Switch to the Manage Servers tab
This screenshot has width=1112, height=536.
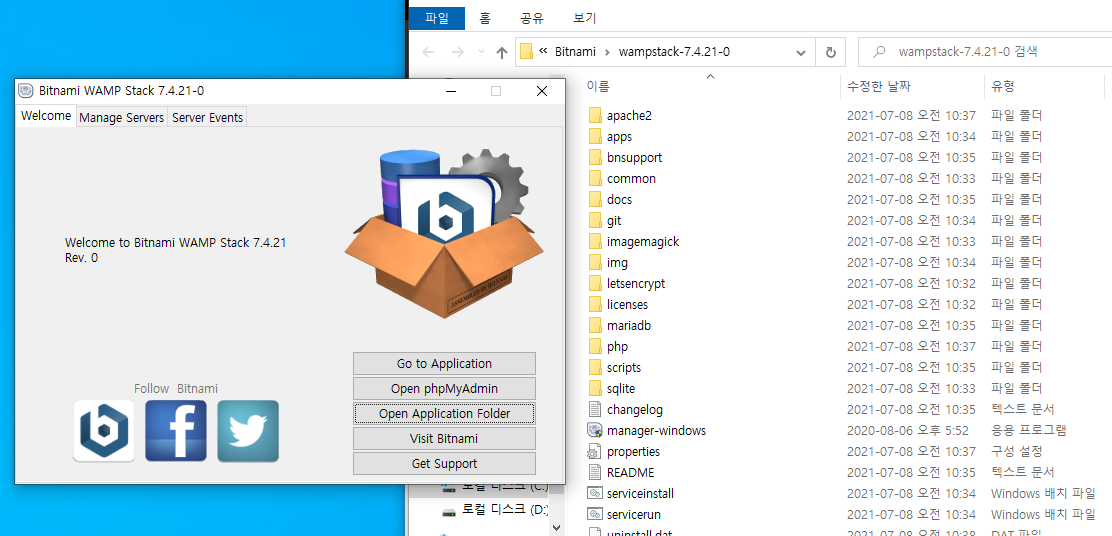click(122, 118)
